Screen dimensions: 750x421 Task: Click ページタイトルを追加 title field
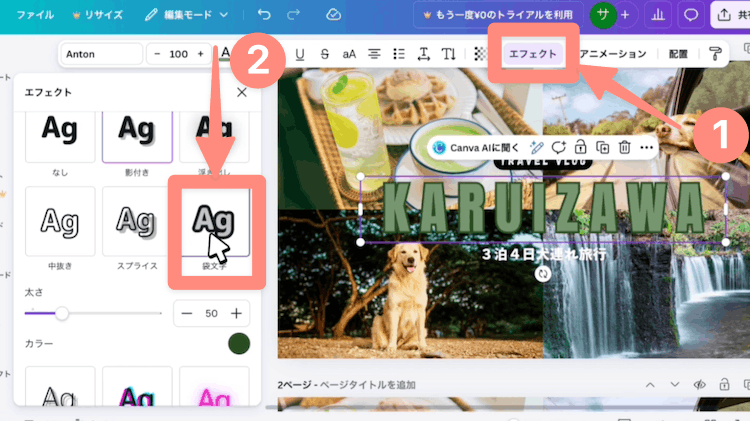click(367, 385)
